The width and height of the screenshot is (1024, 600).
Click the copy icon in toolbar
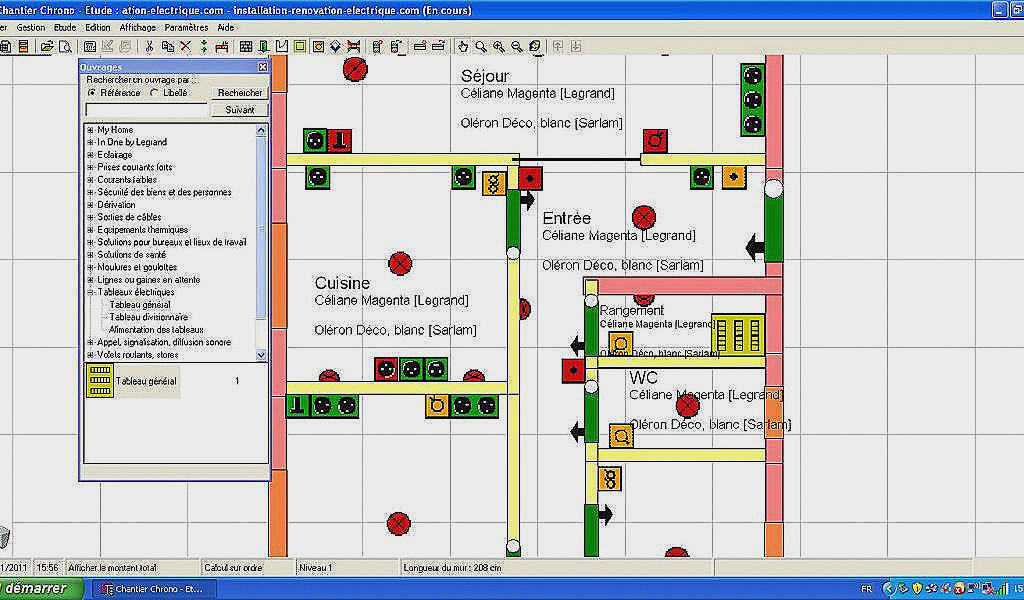168,46
